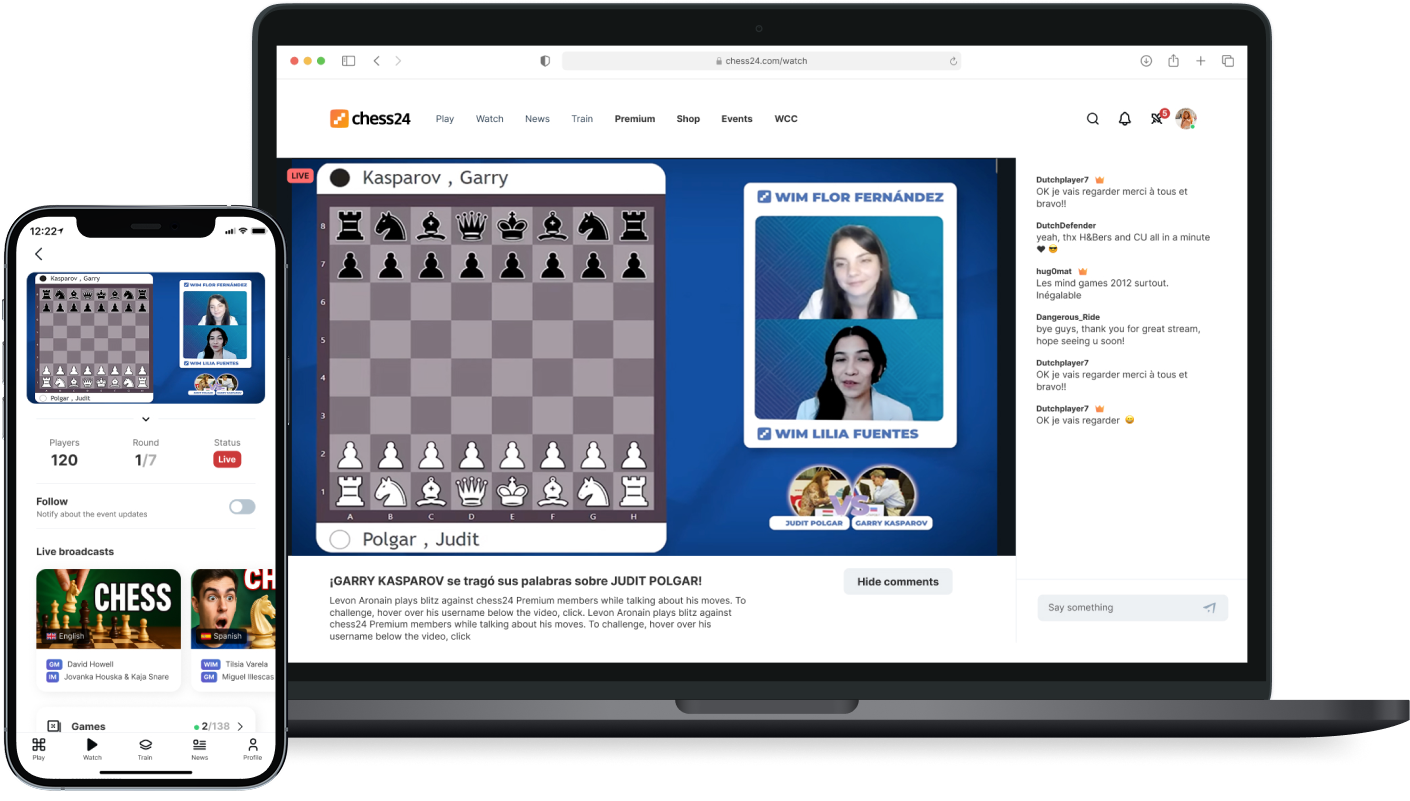Open the Train menu item

[582, 119]
